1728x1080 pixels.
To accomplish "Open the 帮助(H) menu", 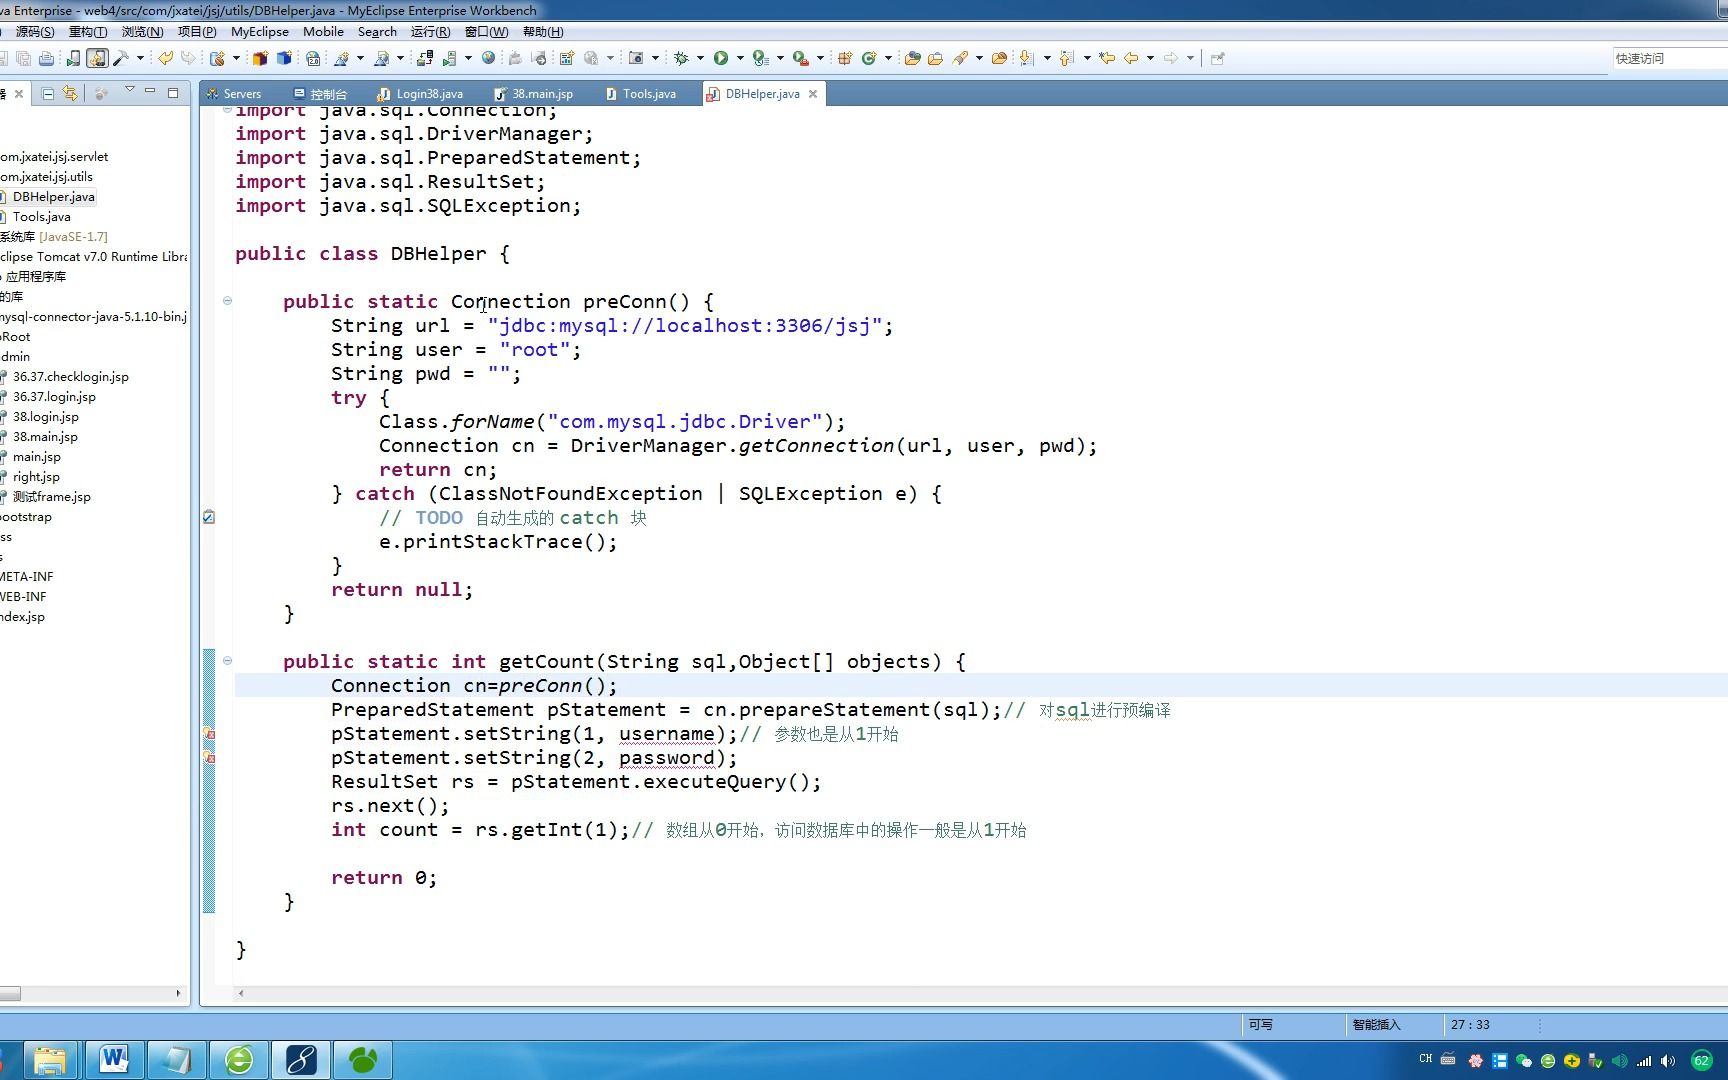I will coord(543,32).
